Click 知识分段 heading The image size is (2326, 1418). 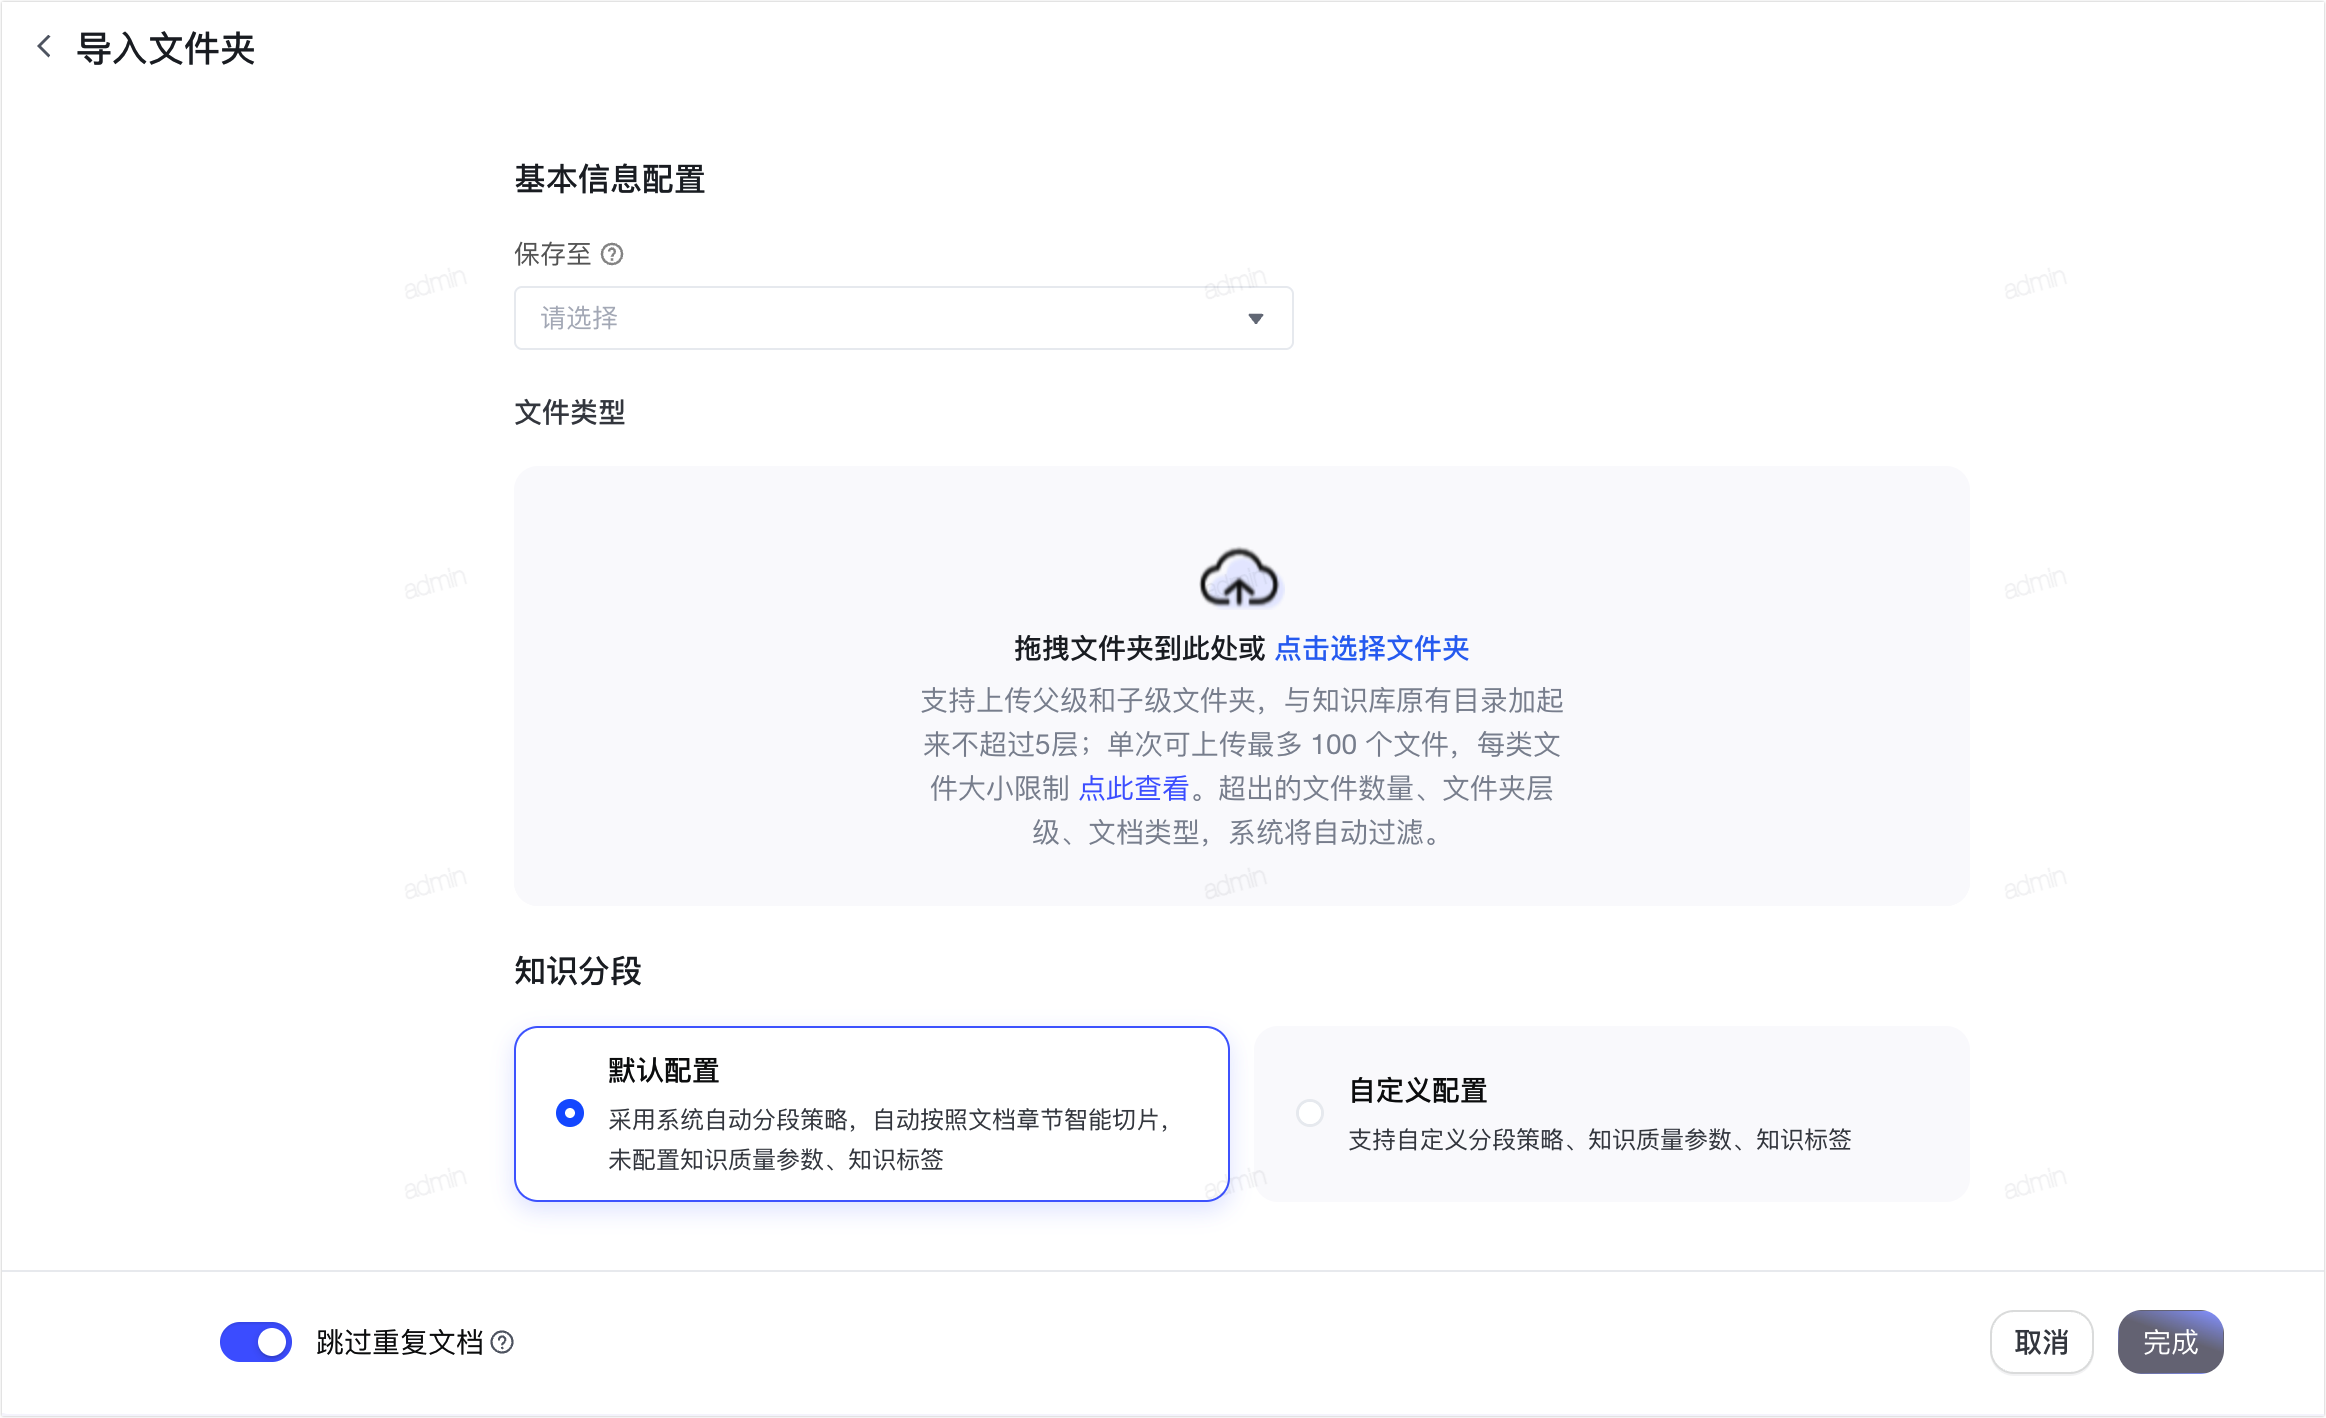click(x=578, y=970)
